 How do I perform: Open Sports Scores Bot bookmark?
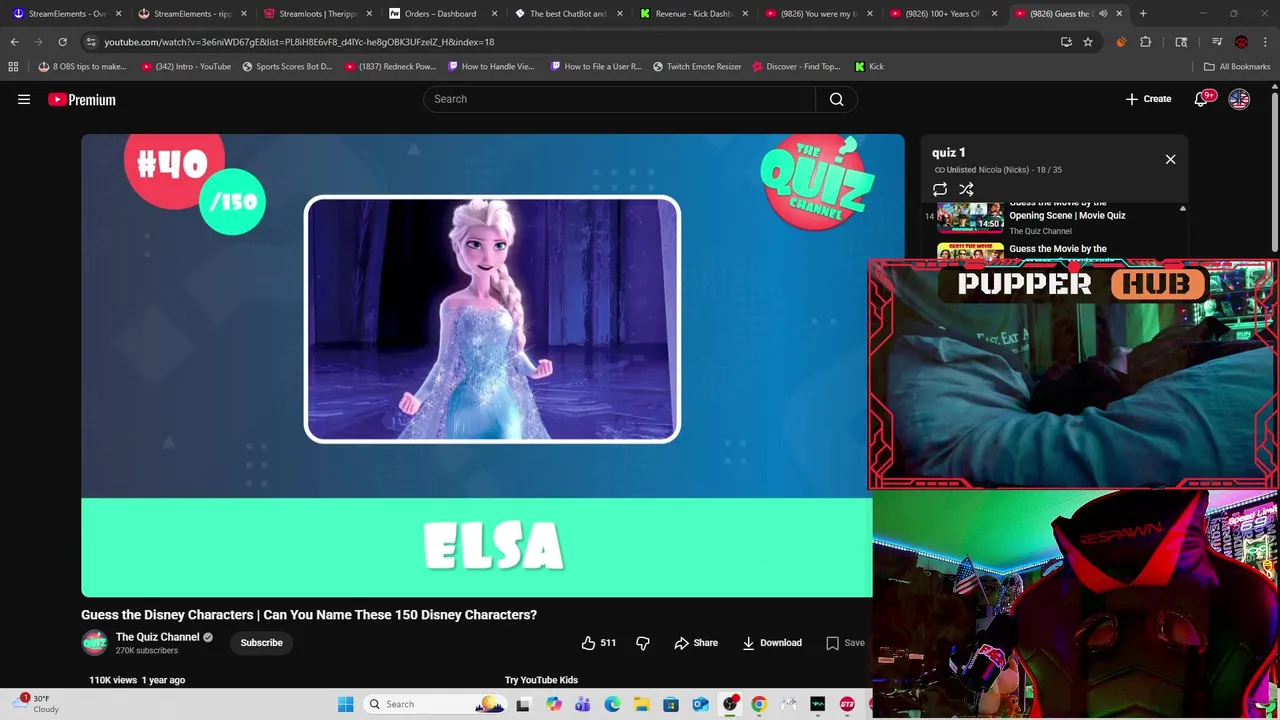click(x=286, y=66)
